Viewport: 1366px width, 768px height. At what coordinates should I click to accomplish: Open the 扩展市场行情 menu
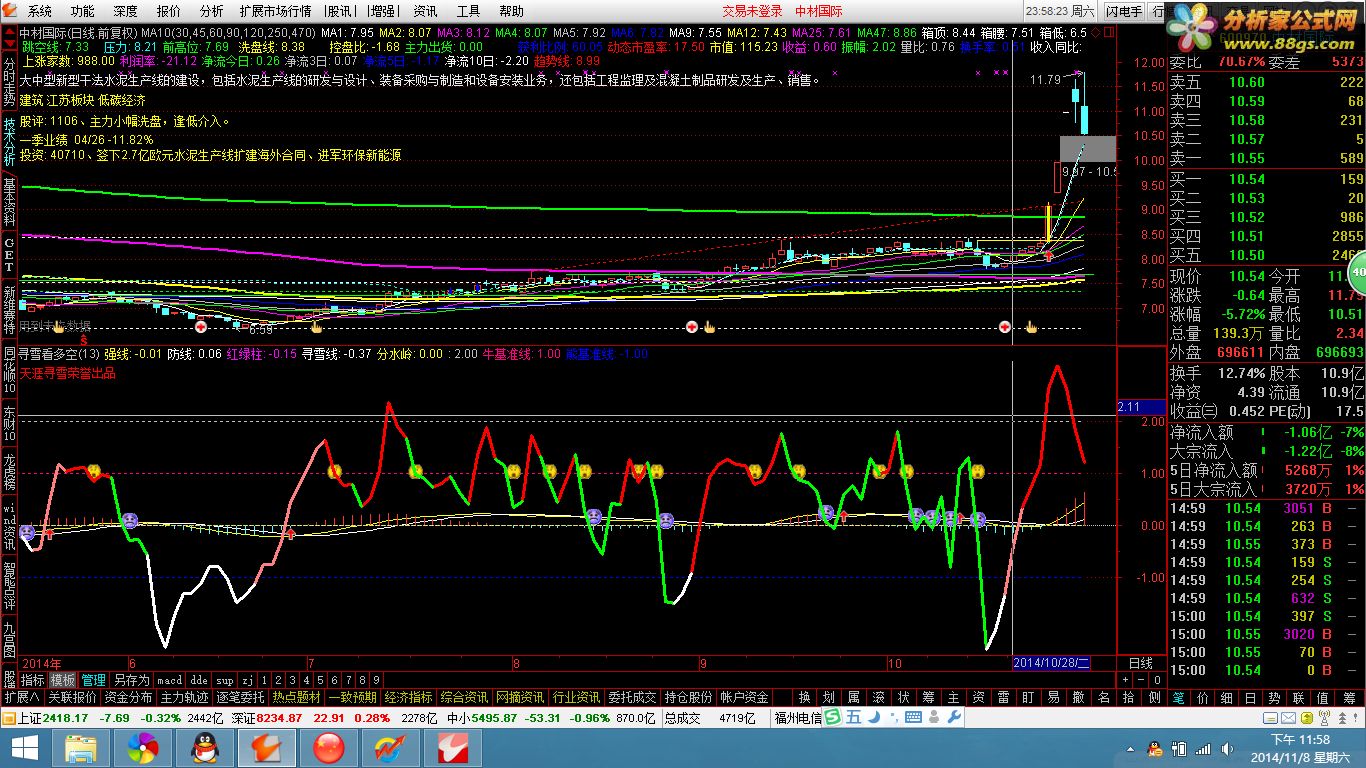click(x=275, y=12)
